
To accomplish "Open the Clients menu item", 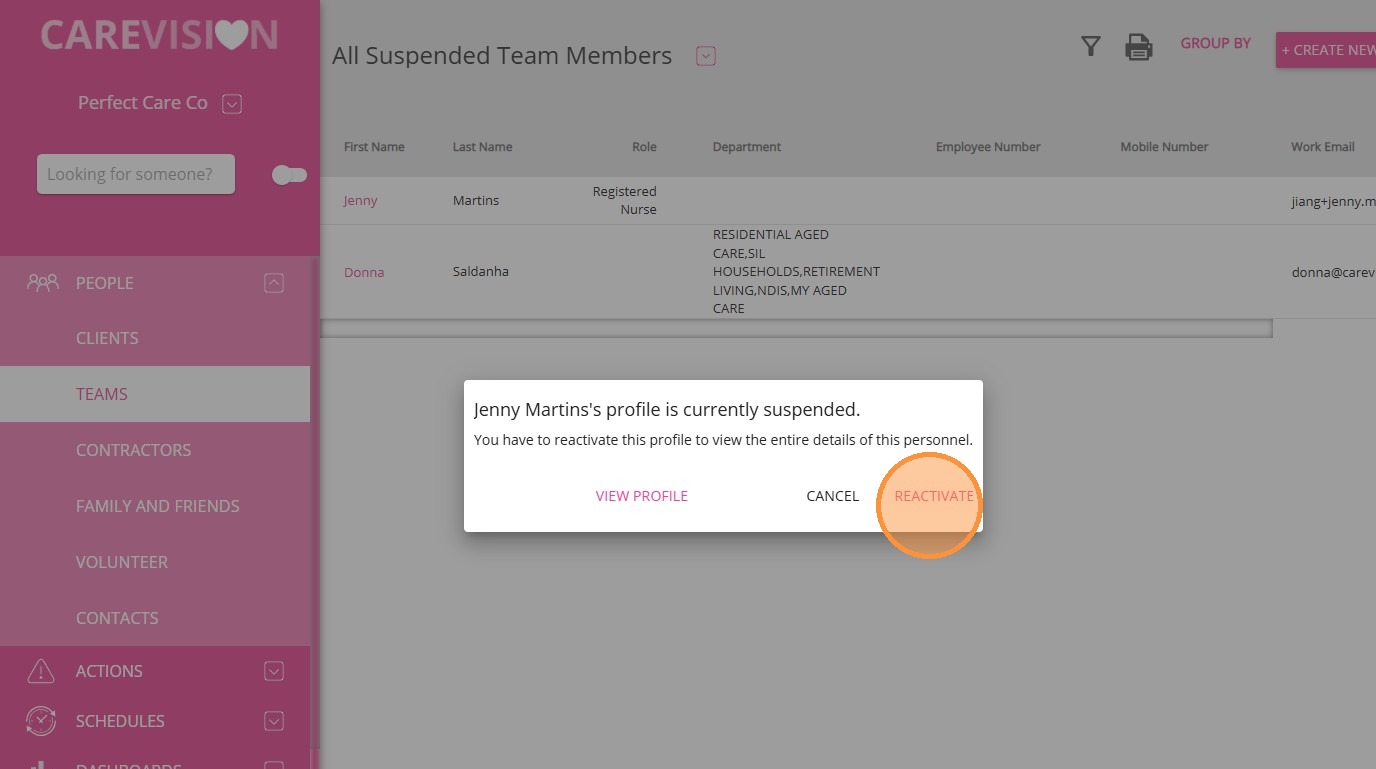I will coord(107,338).
